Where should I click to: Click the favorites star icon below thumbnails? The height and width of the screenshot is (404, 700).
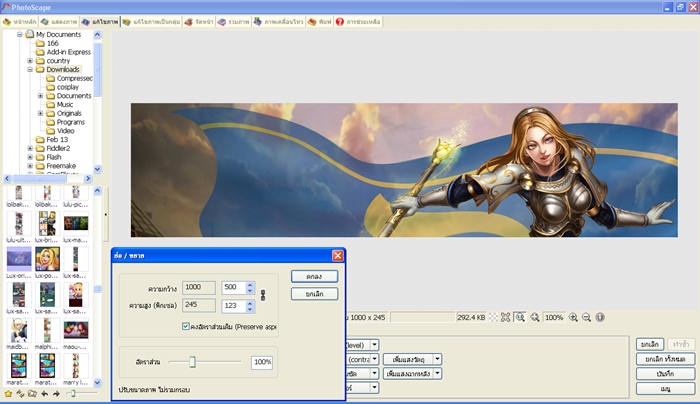point(9,393)
